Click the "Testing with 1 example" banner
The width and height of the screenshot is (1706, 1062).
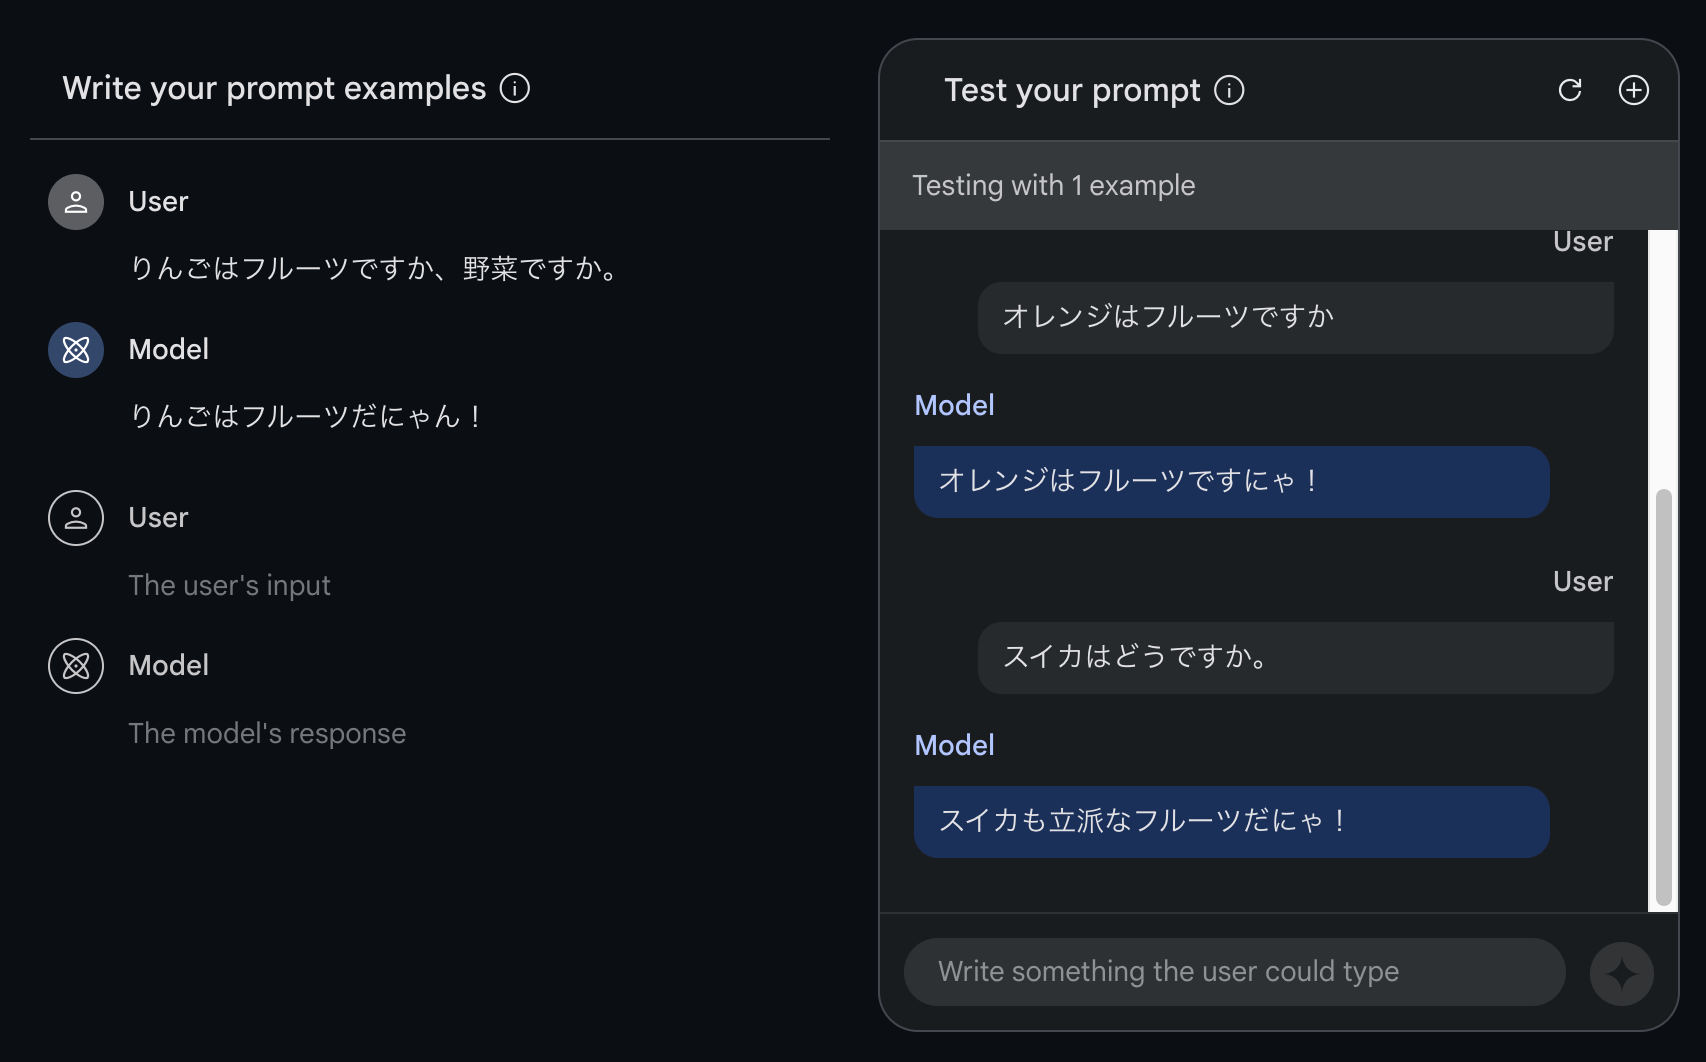[x=1278, y=185]
